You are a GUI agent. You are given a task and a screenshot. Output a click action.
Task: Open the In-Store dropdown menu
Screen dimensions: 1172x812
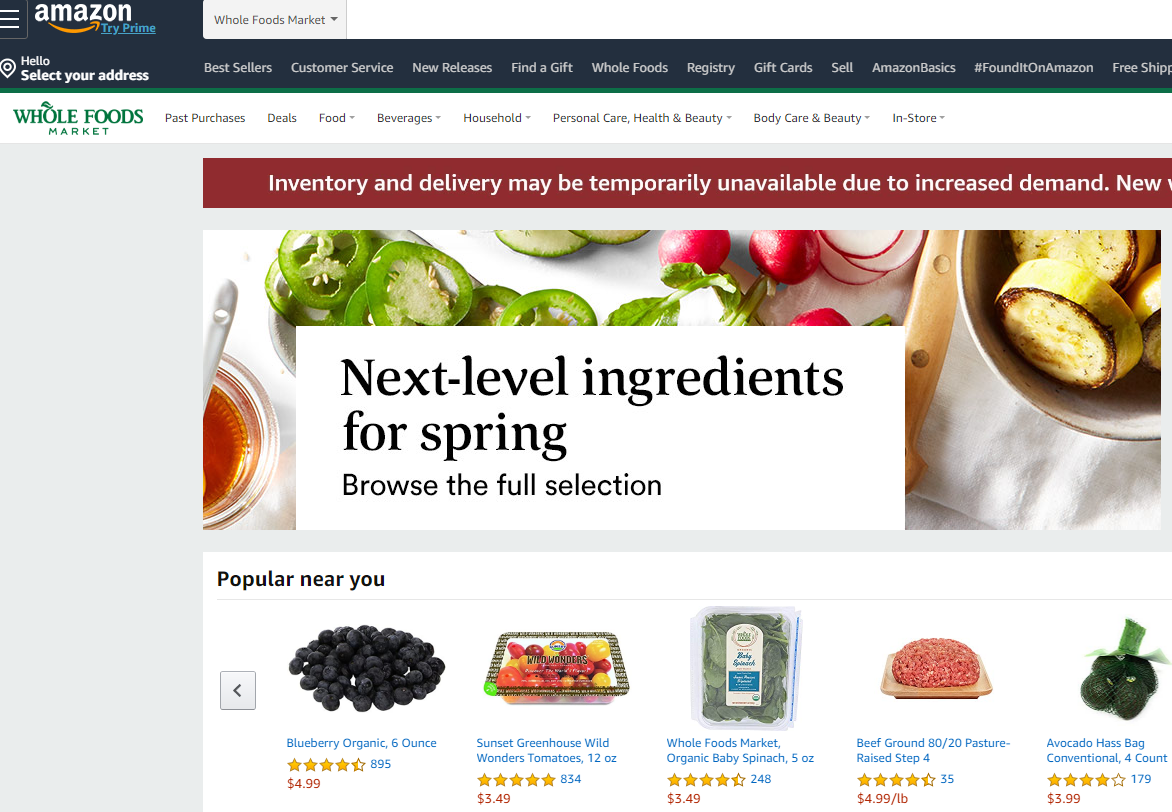tap(919, 118)
